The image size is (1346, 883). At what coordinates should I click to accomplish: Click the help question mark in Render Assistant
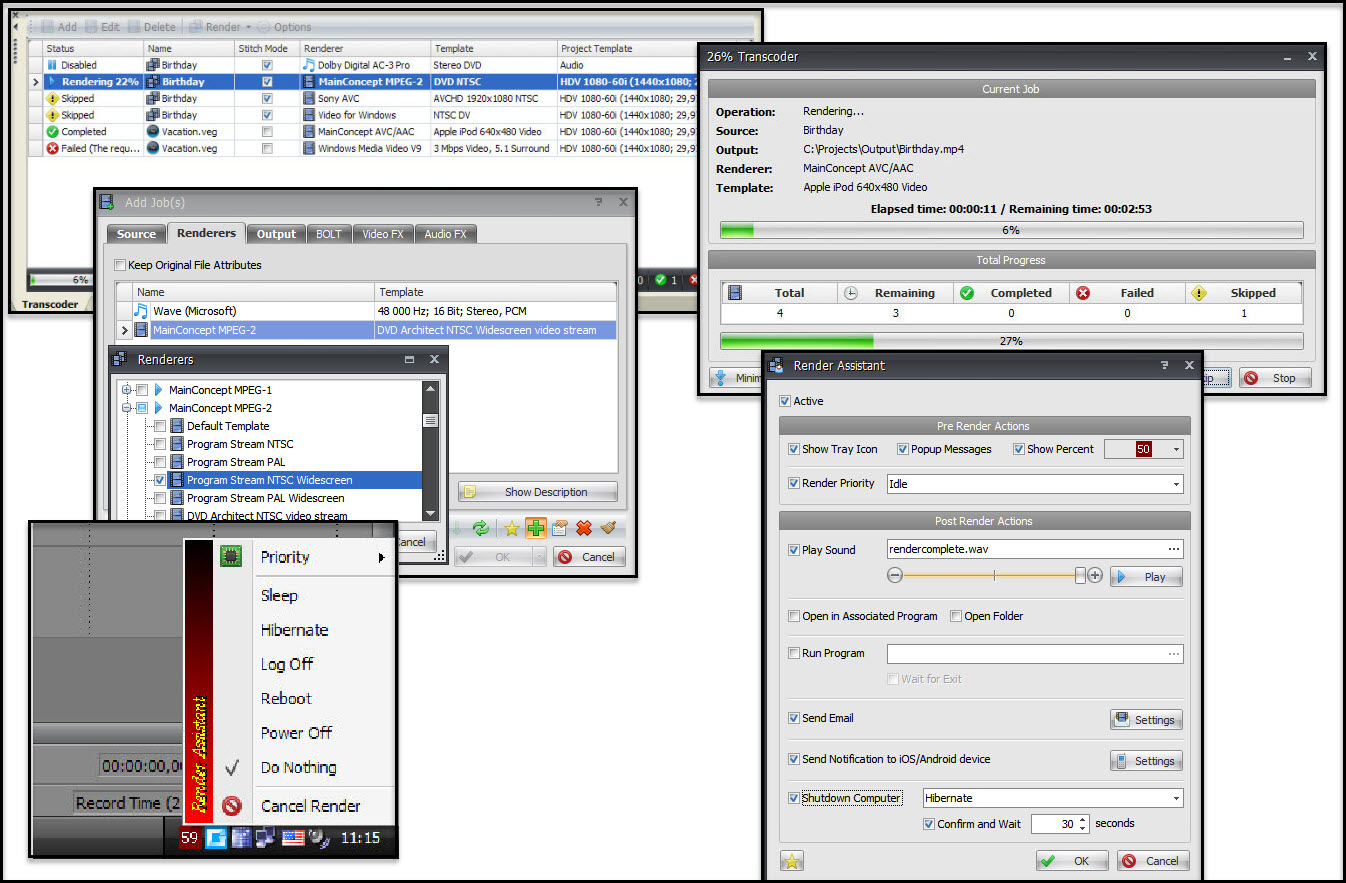coord(1163,366)
